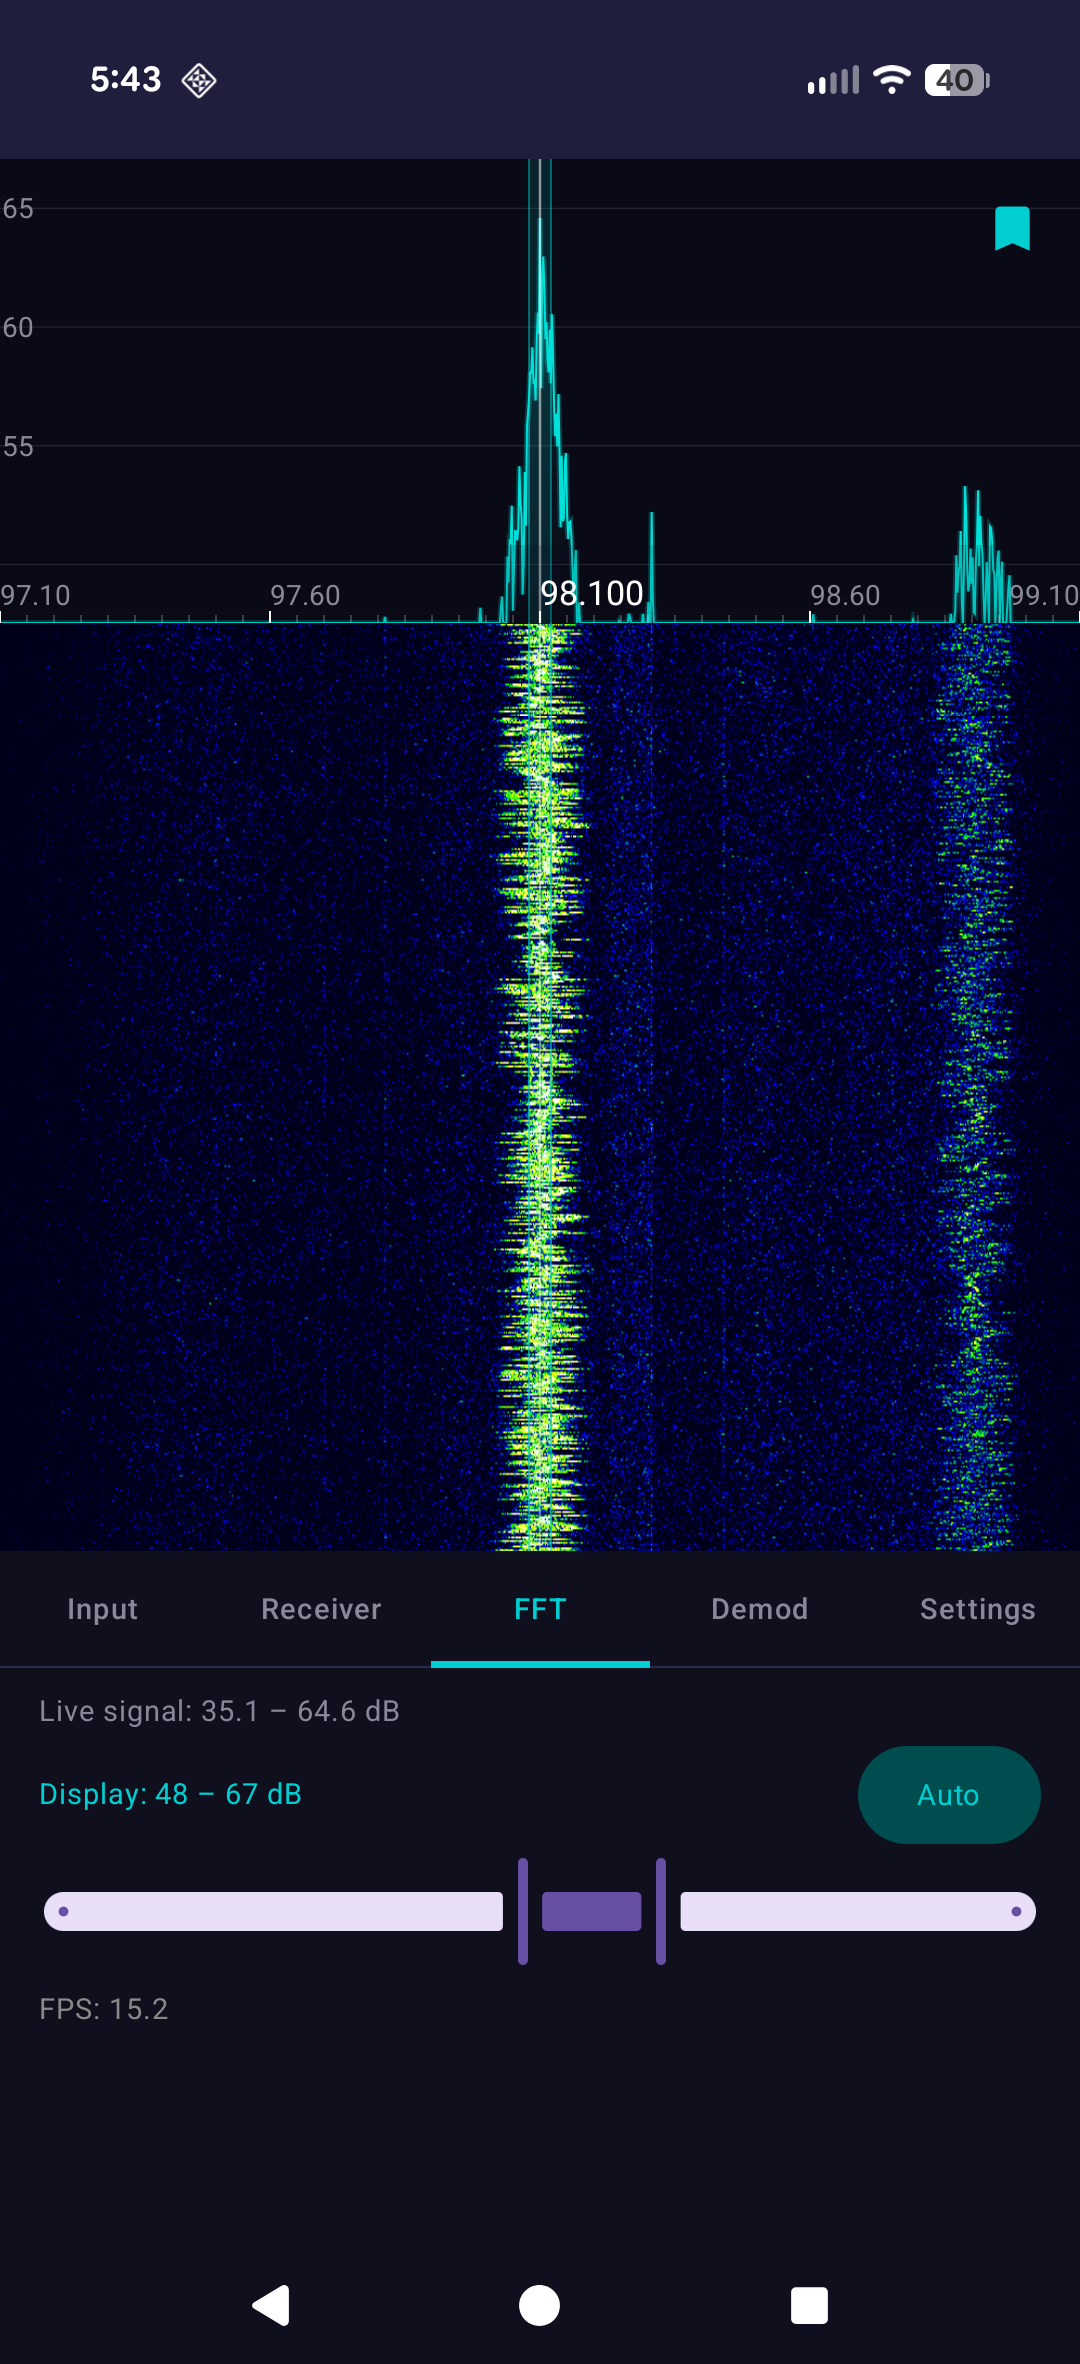The image size is (1080, 2364).
Task: Tap the Android back navigation button
Action: [x=271, y=2305]
